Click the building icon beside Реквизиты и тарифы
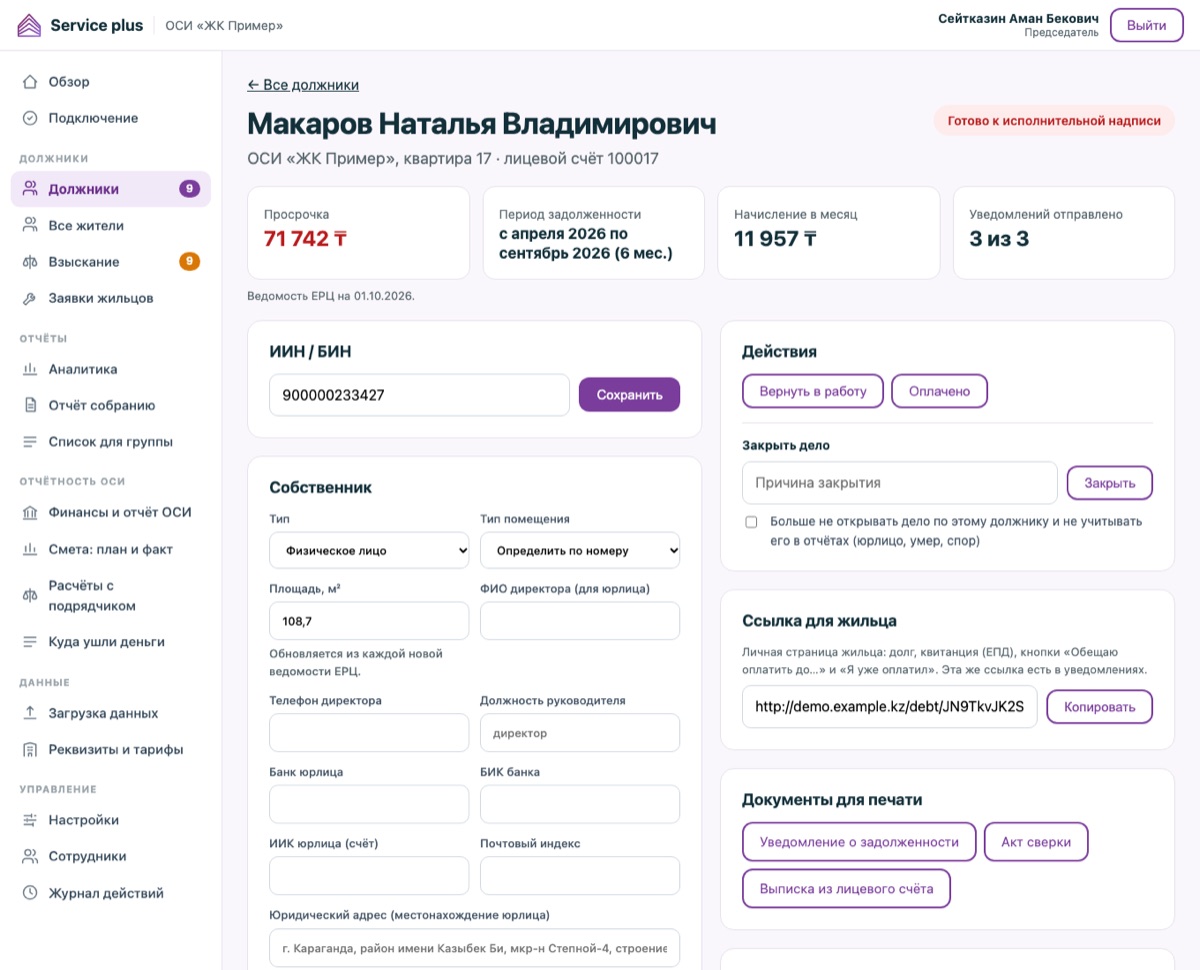This screenshot has height=970, width=1200. point(30,750)
